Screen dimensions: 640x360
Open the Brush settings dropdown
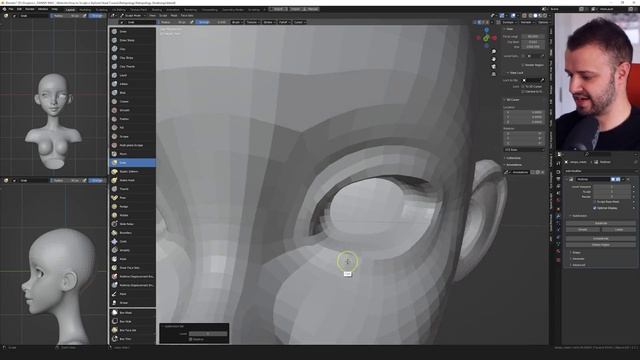pos(237,22)
